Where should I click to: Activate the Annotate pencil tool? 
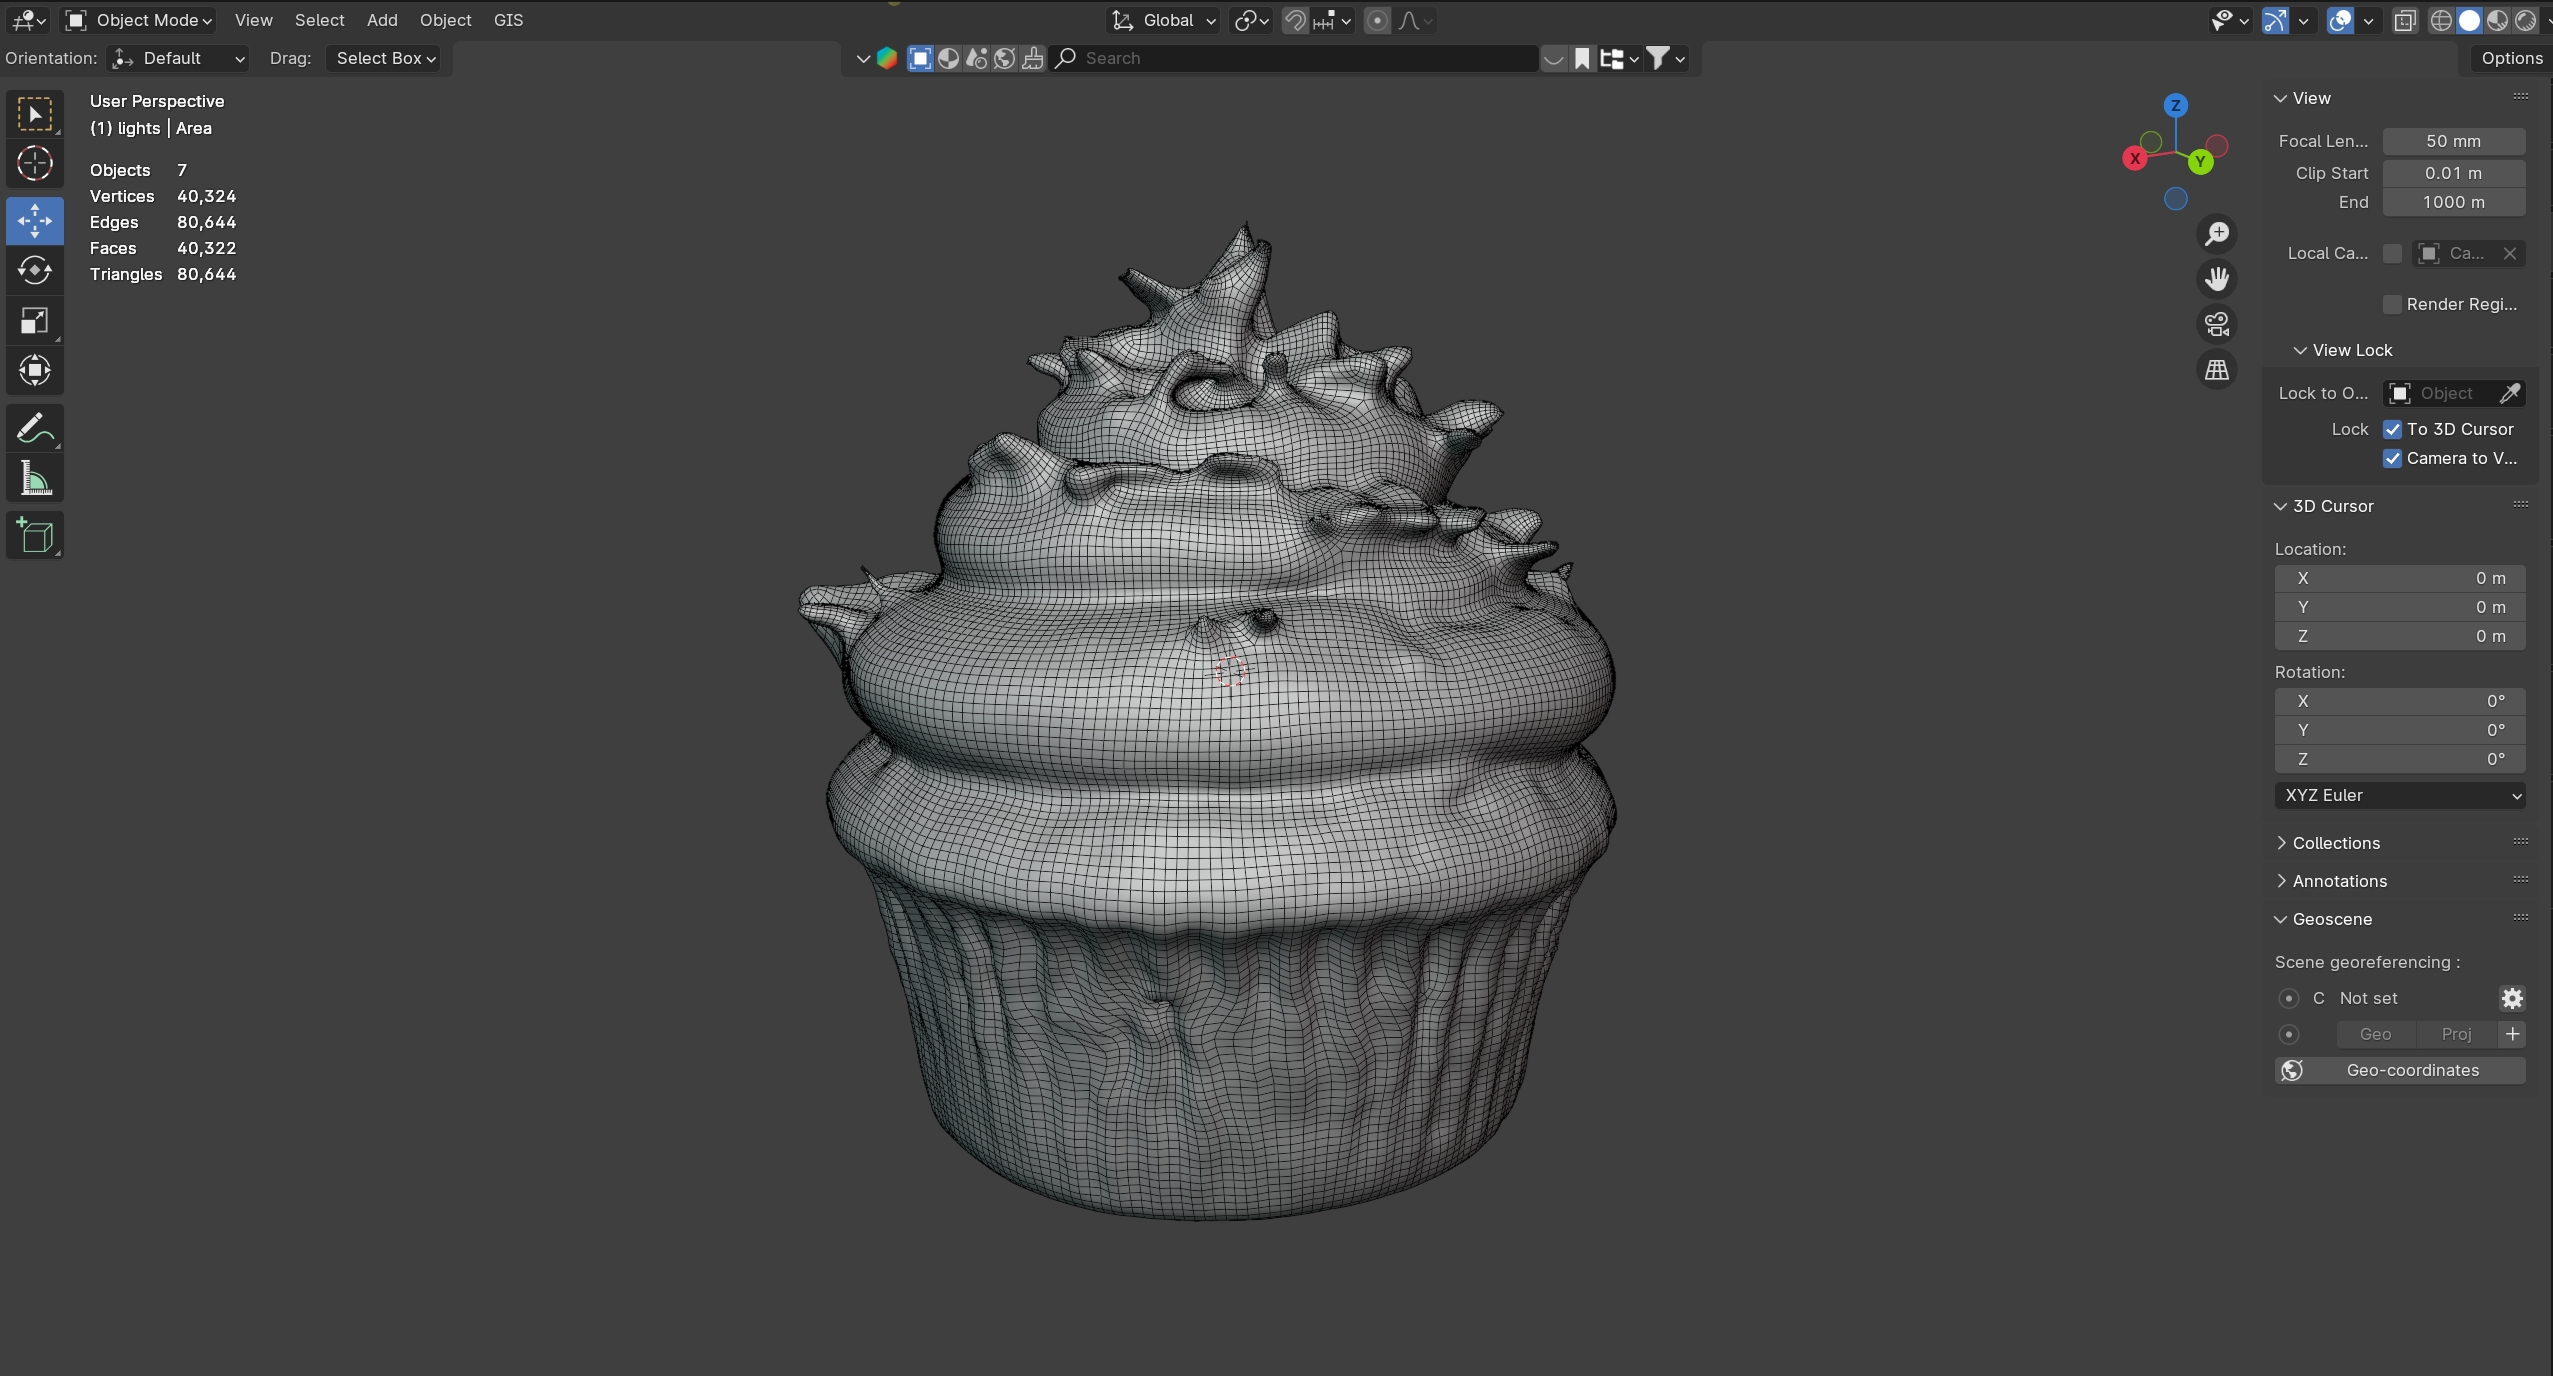[x=35, y=429]
